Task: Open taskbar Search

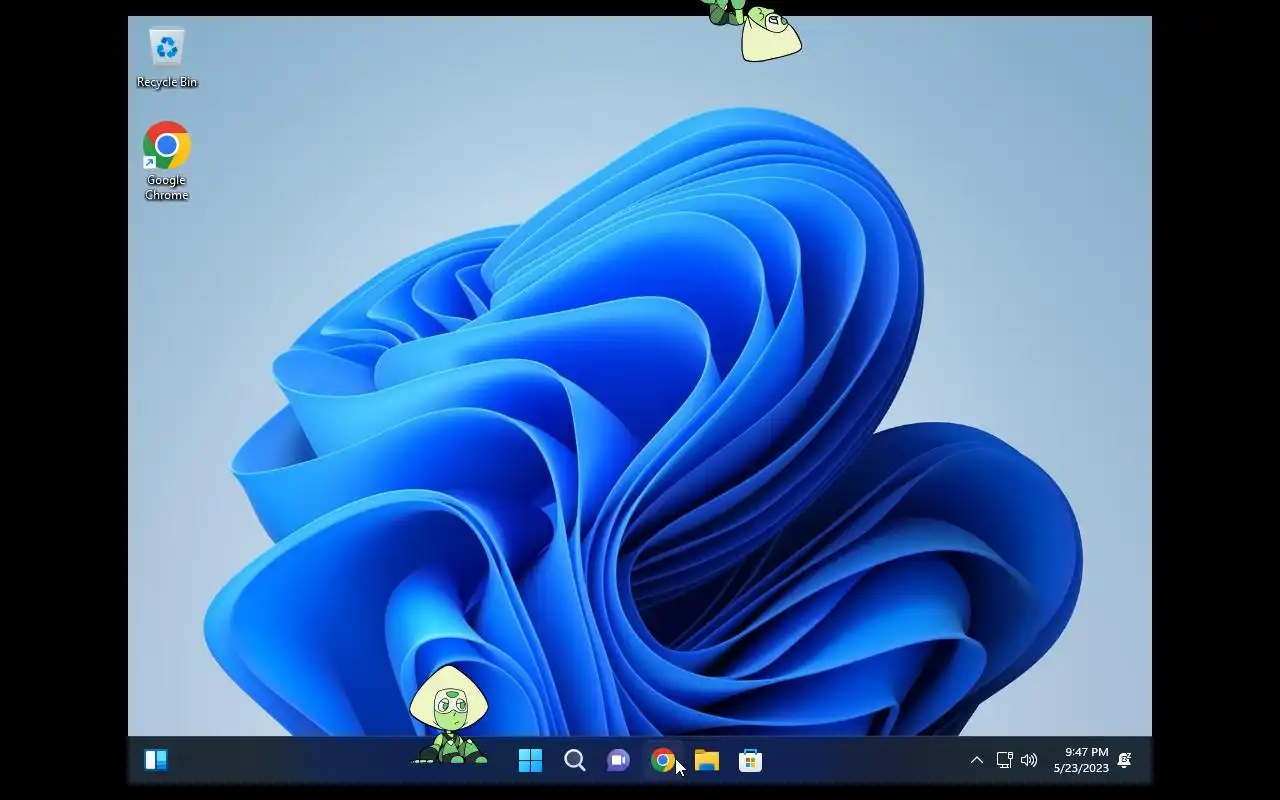Action: coord(575,761)
